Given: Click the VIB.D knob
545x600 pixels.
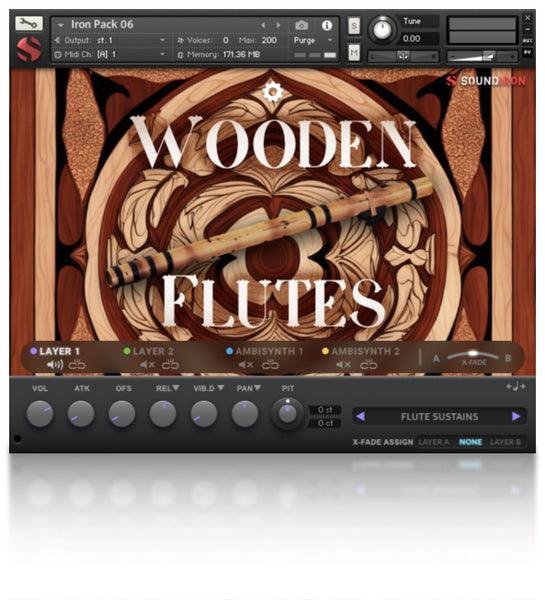Looking at the screenshot, I should point(204,414).
